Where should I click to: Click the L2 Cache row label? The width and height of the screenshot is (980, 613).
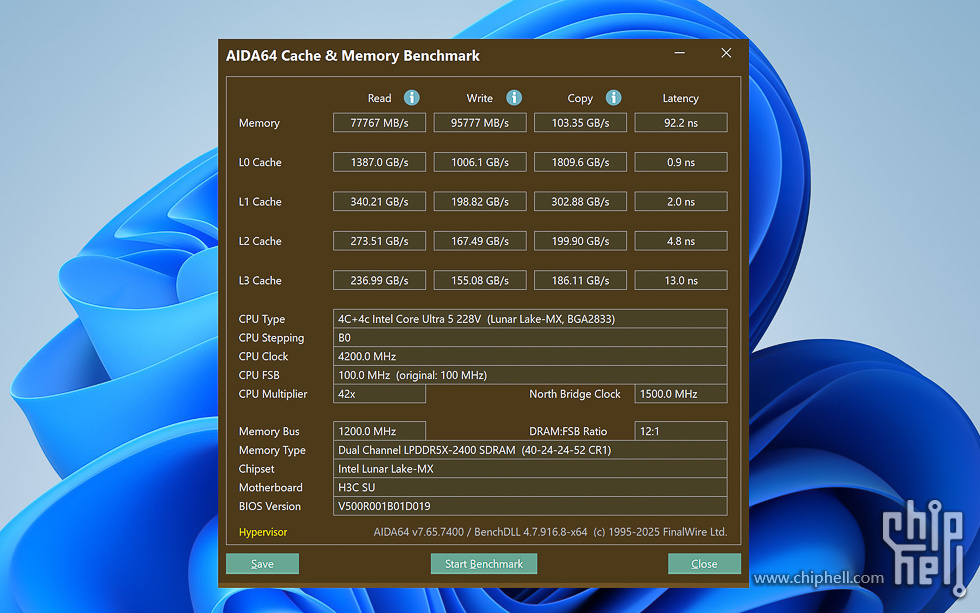[260, 241]
